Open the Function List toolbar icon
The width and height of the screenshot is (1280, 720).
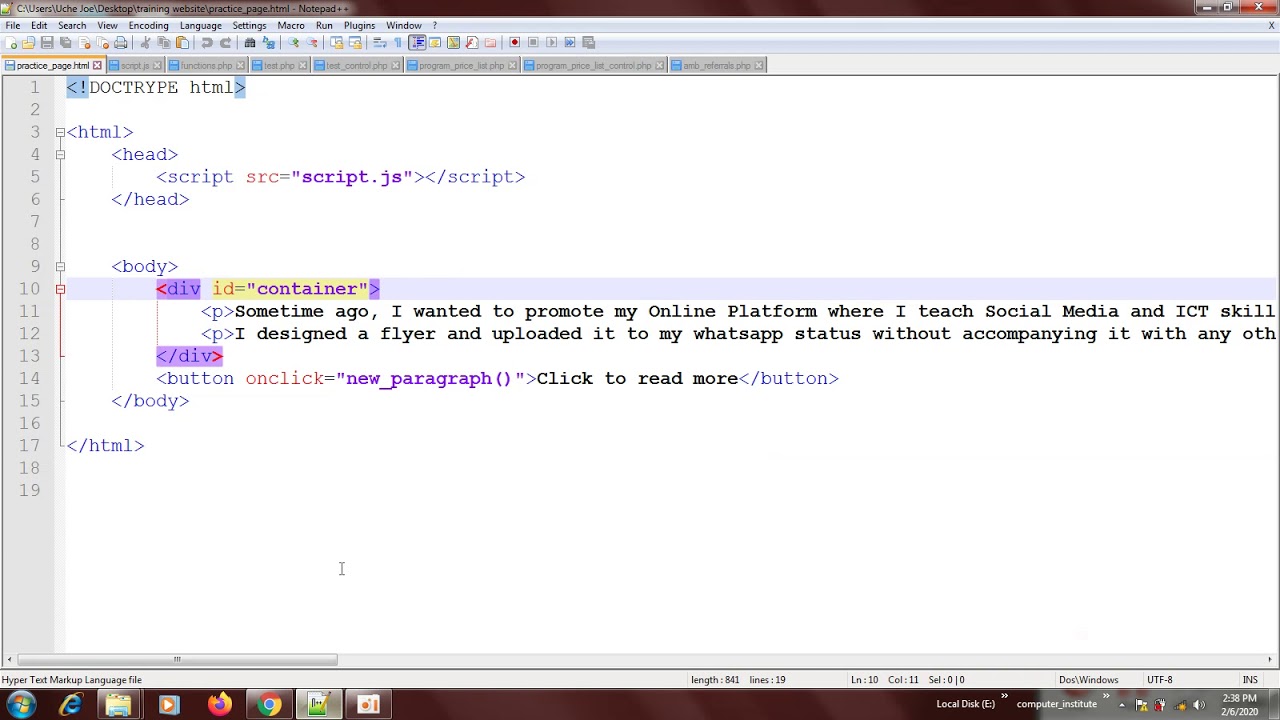click(472, 42)
